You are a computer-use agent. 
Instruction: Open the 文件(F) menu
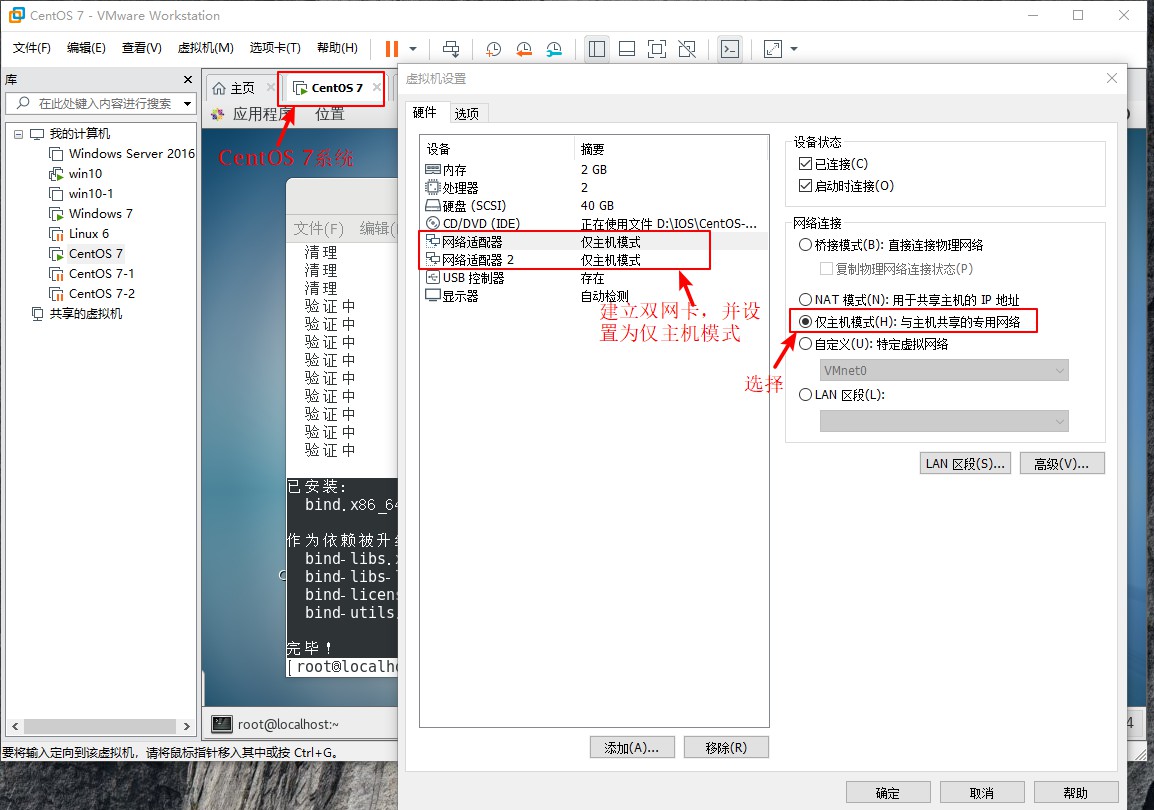point(32,49)
